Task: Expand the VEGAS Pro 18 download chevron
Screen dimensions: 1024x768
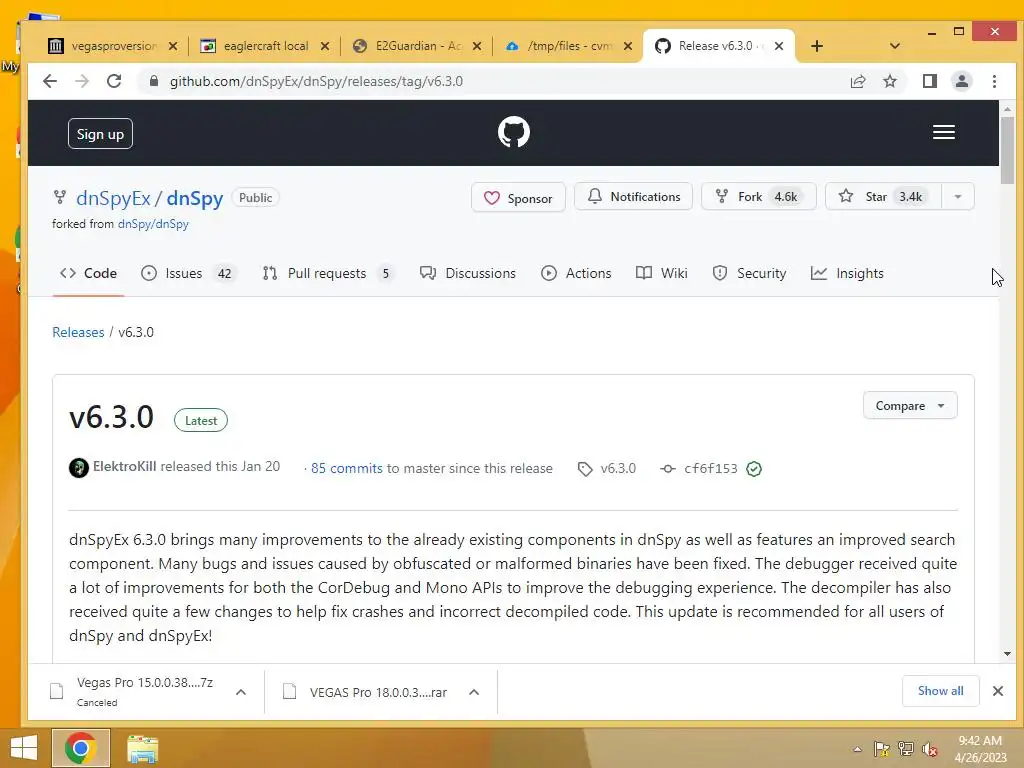Action: click(x=474, y=692)
